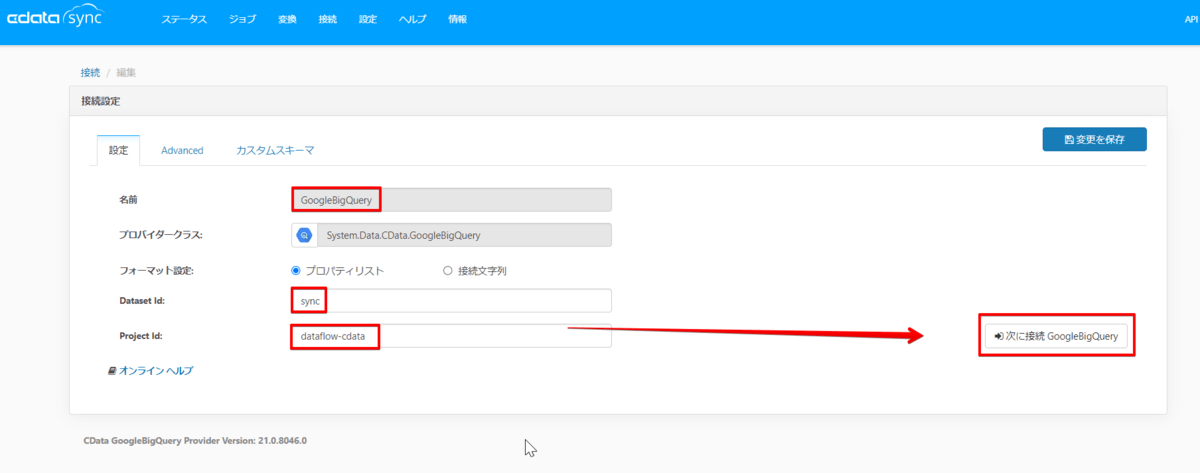The image size is (1200, 473).
Task: Switch to the Advanced tab
Action: (x=182, y=150)
